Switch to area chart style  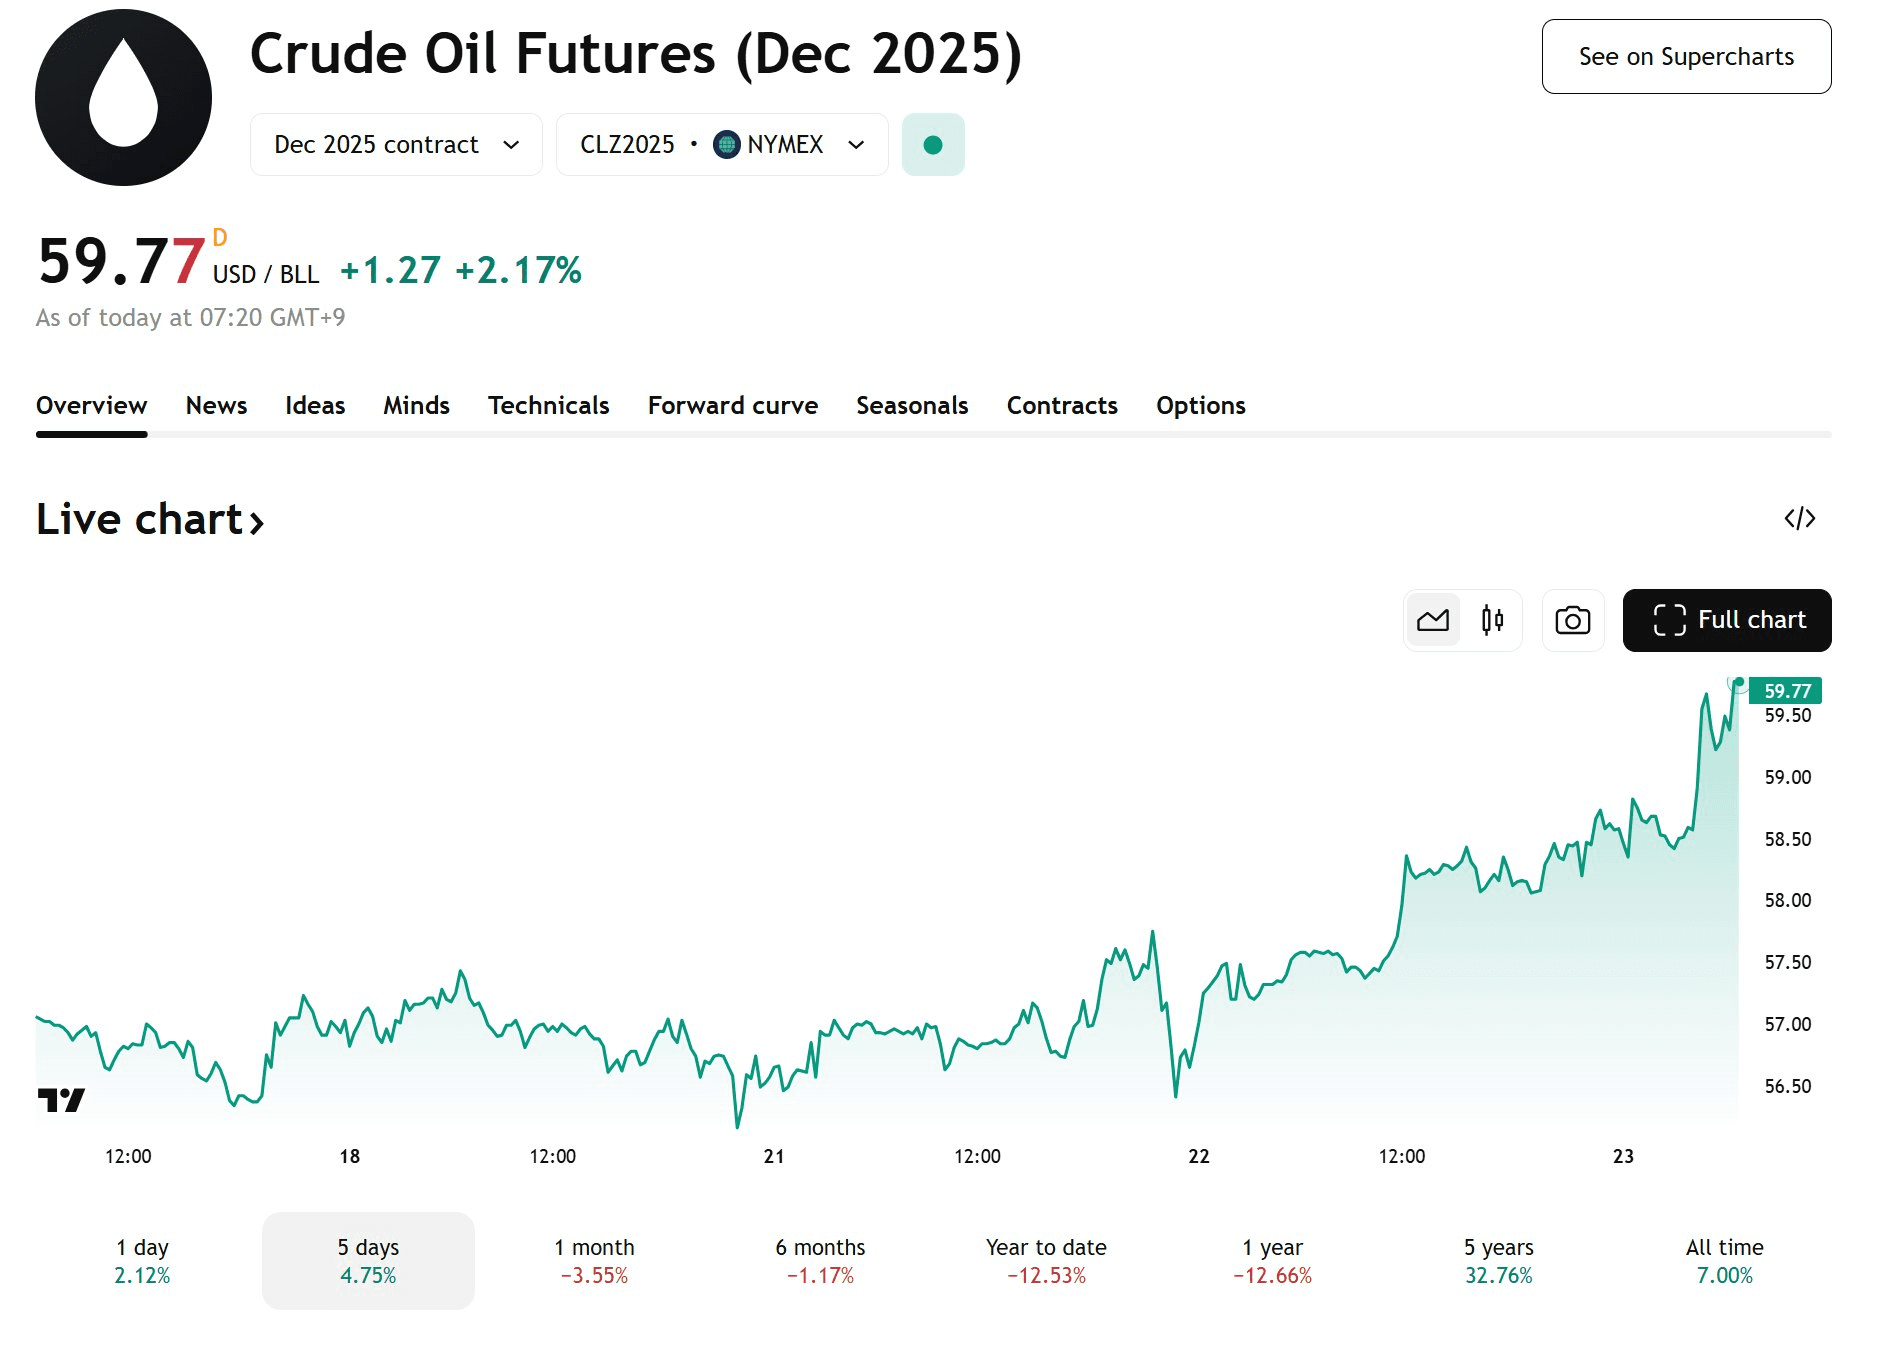tap(1432, 620)
